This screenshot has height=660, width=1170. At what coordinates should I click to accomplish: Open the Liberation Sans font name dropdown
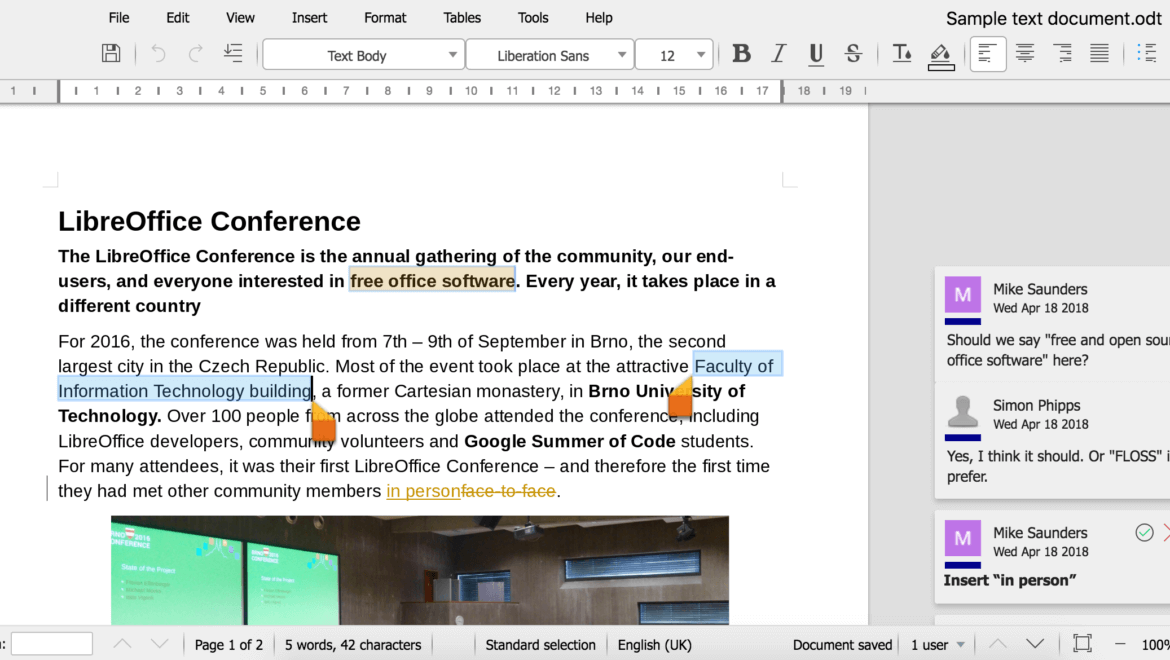point(548,54)
